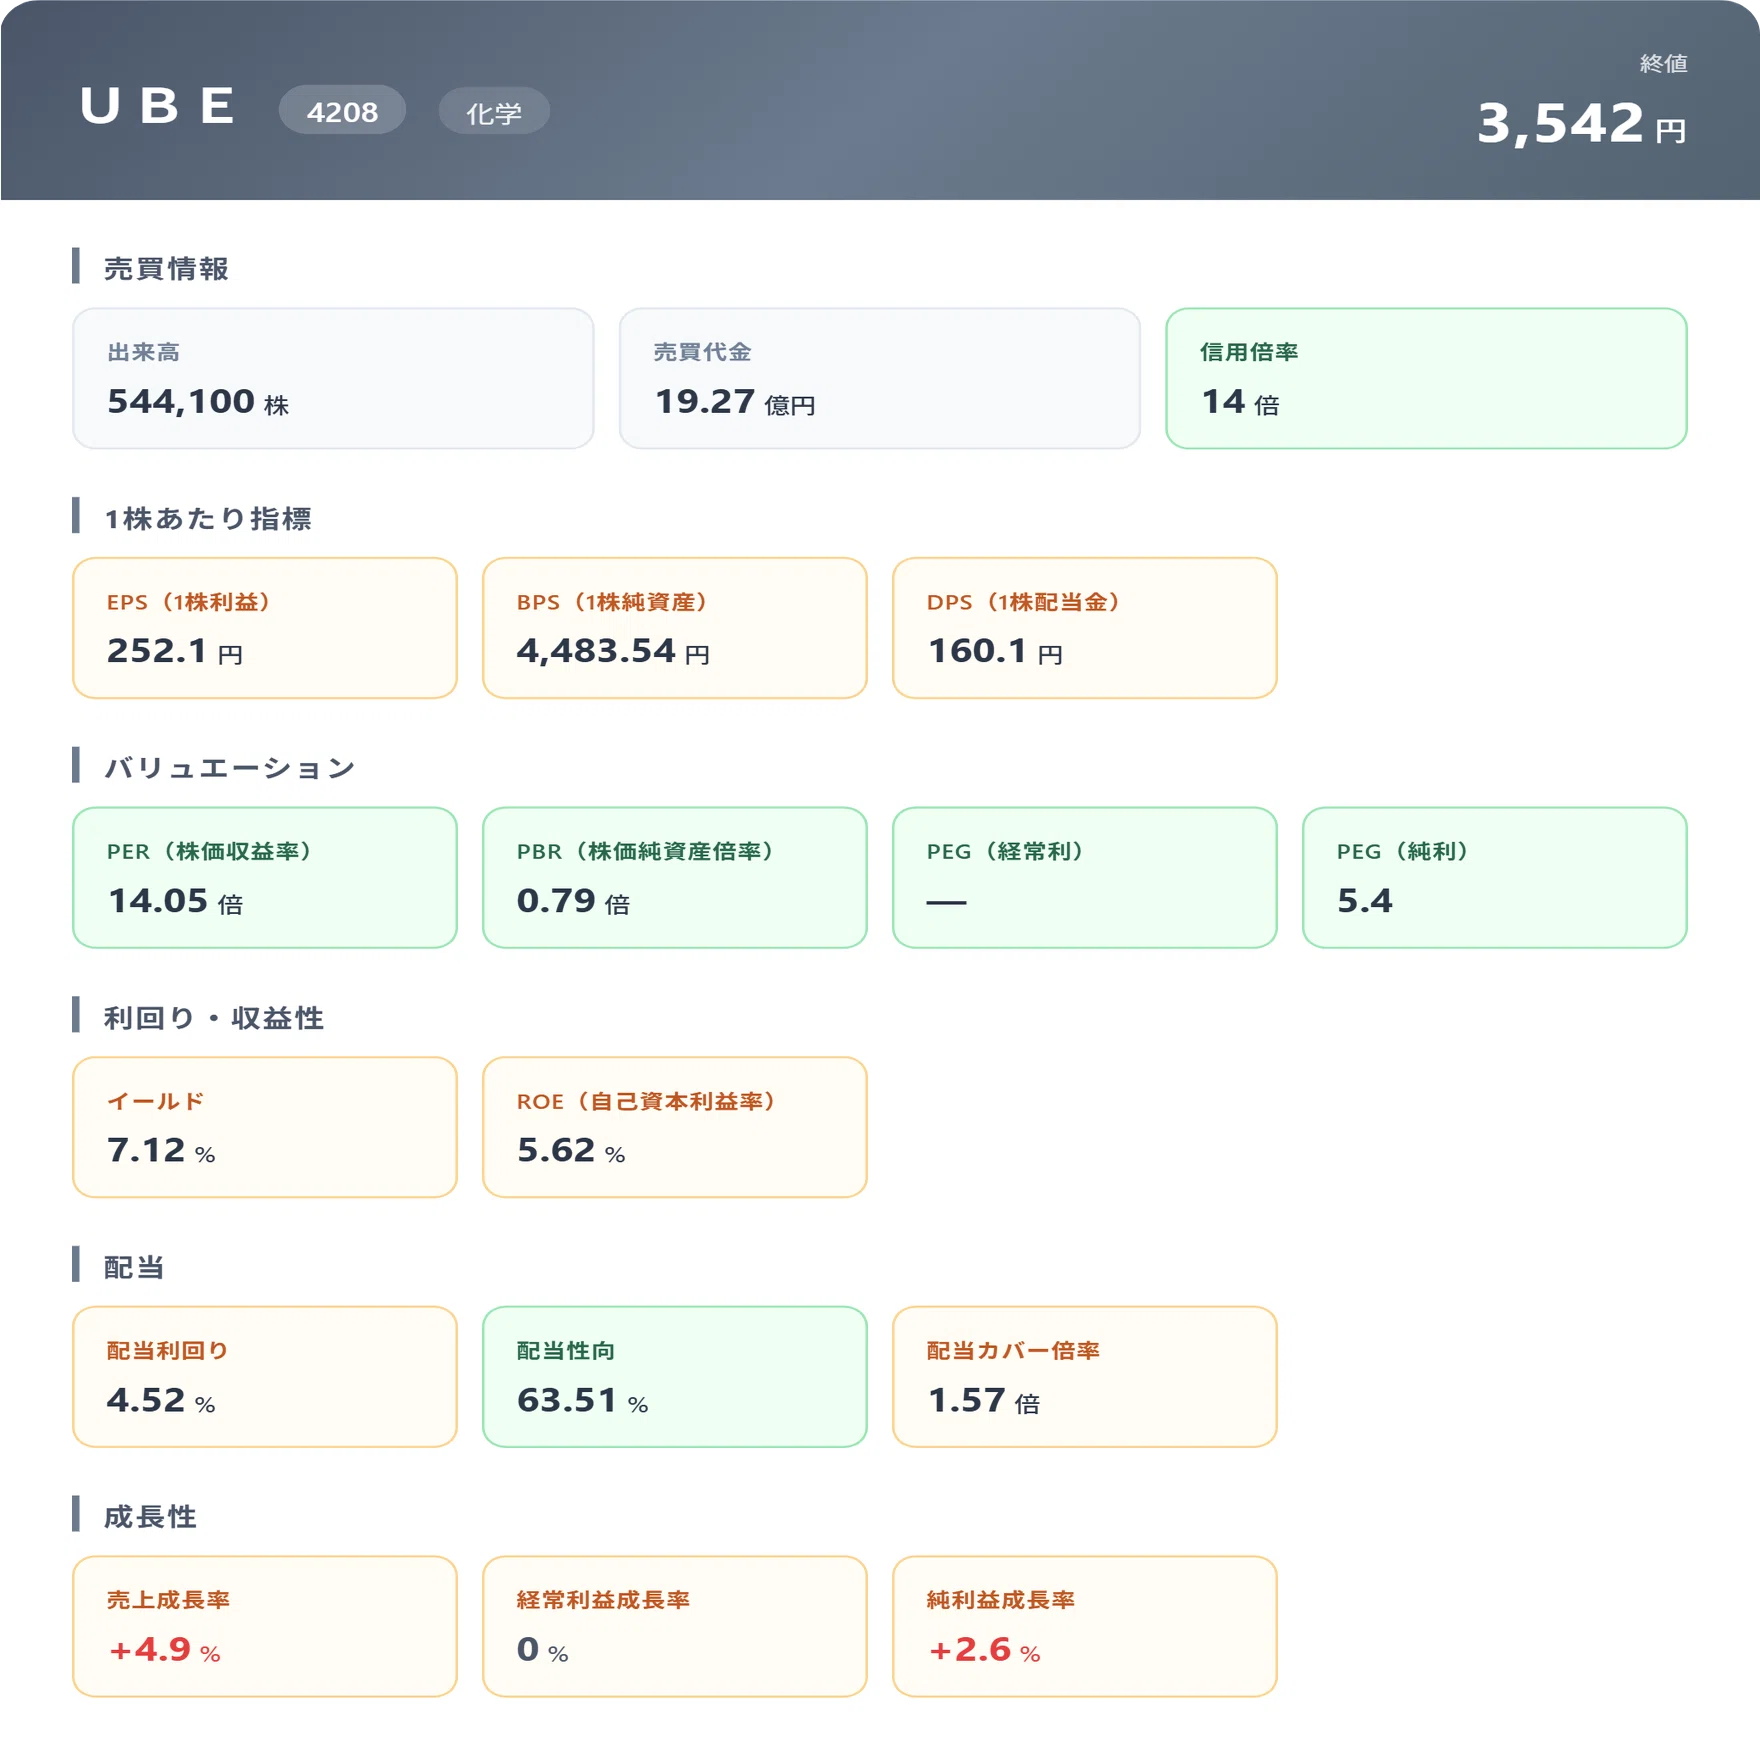Click the 純利益成長率 label

click(1001, 1600)
